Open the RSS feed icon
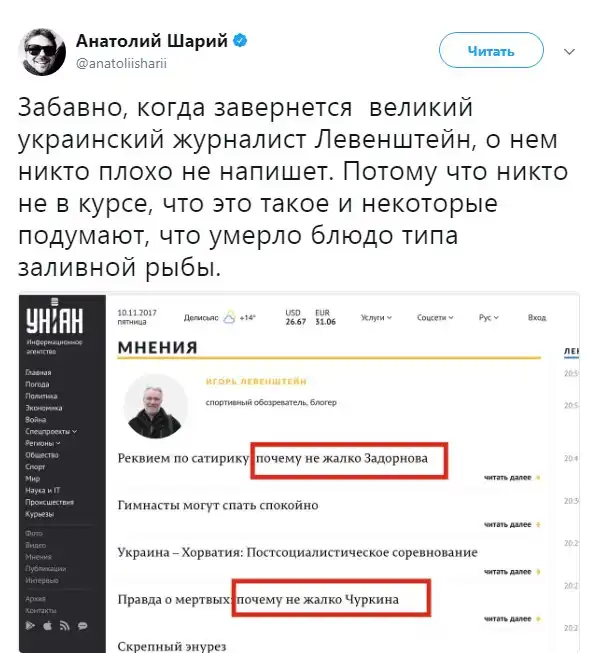The image size is (612, 653). click(65, 626)
